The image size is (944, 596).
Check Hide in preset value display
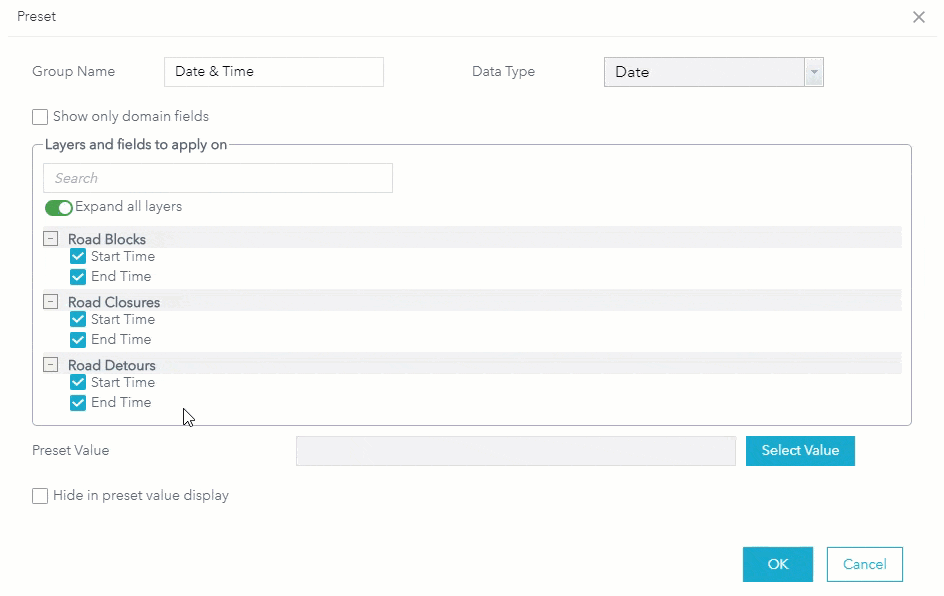click(x=40, y=496)
